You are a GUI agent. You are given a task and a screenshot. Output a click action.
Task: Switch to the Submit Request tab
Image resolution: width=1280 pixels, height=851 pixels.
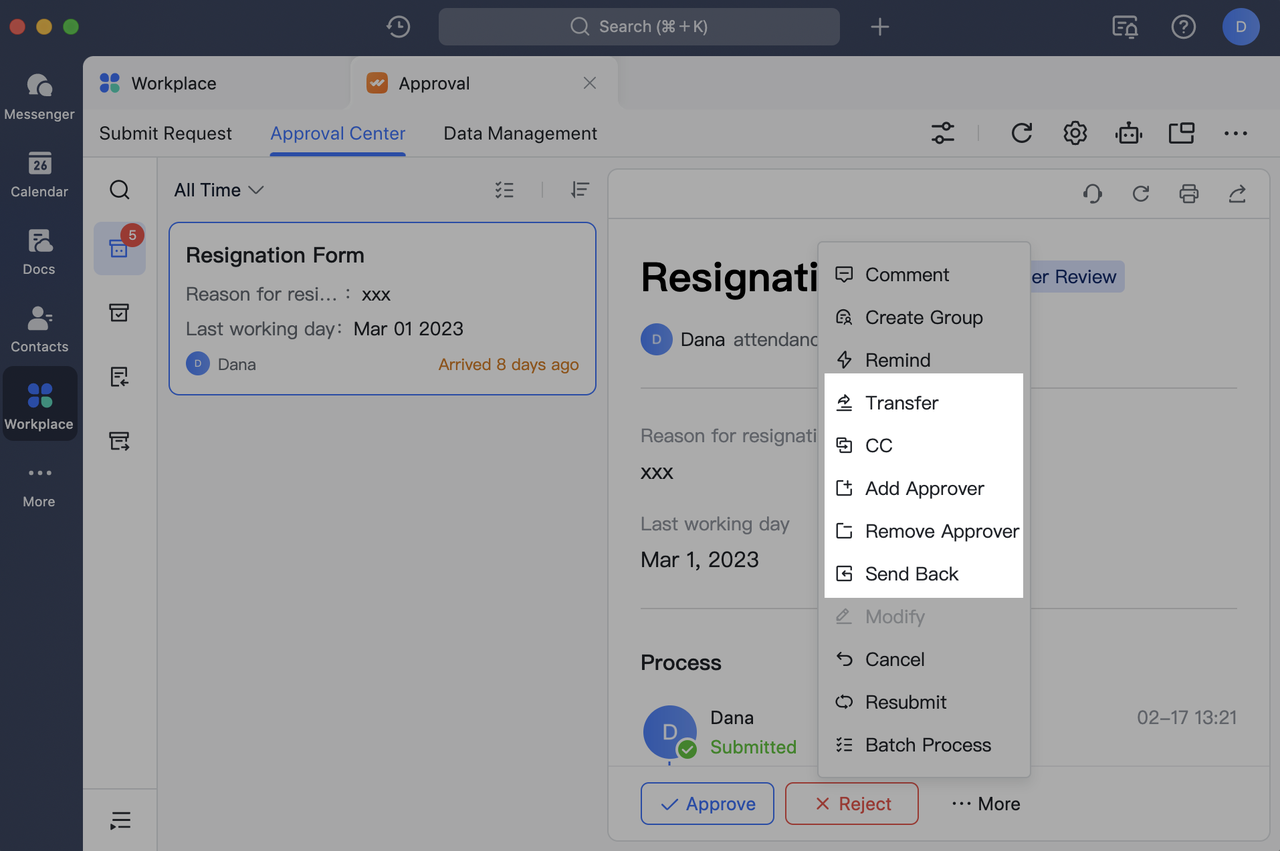(x=165, y=134)
